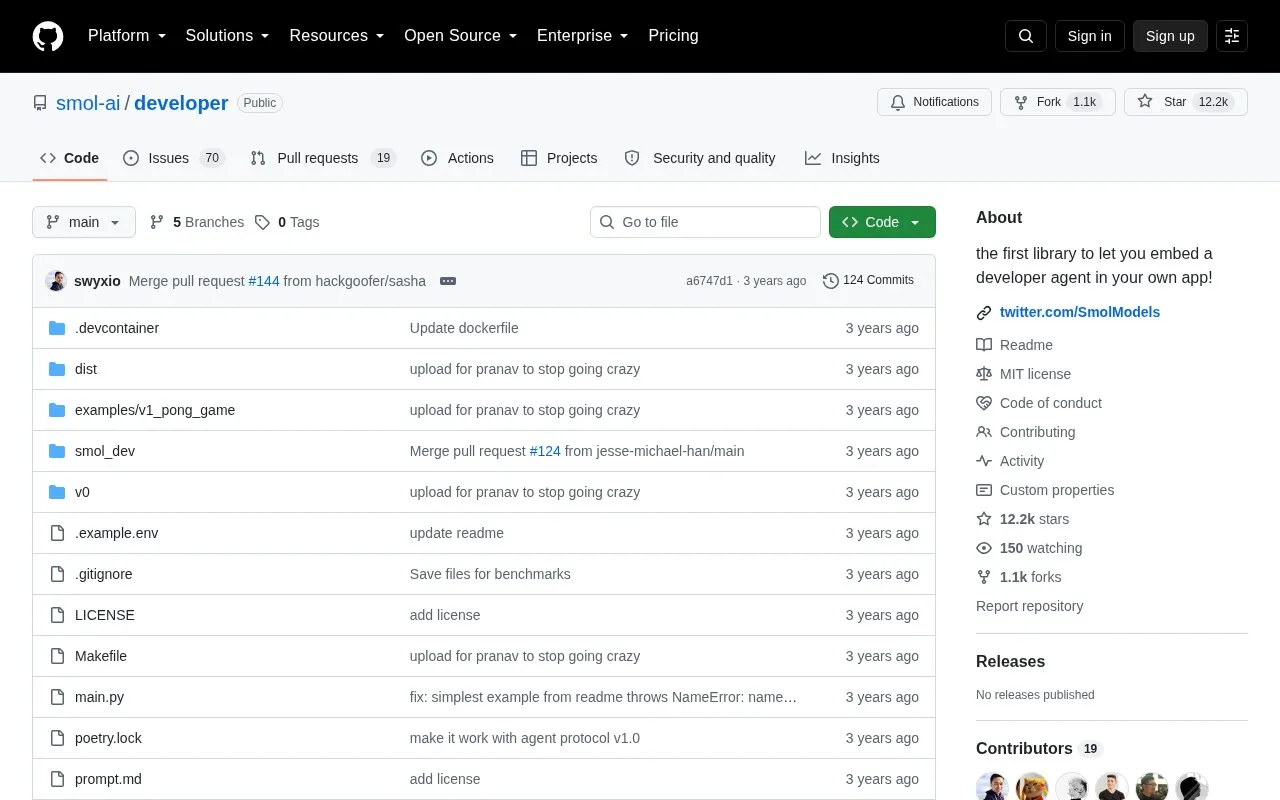Click the Sign in button

[x=1089, y=36]
